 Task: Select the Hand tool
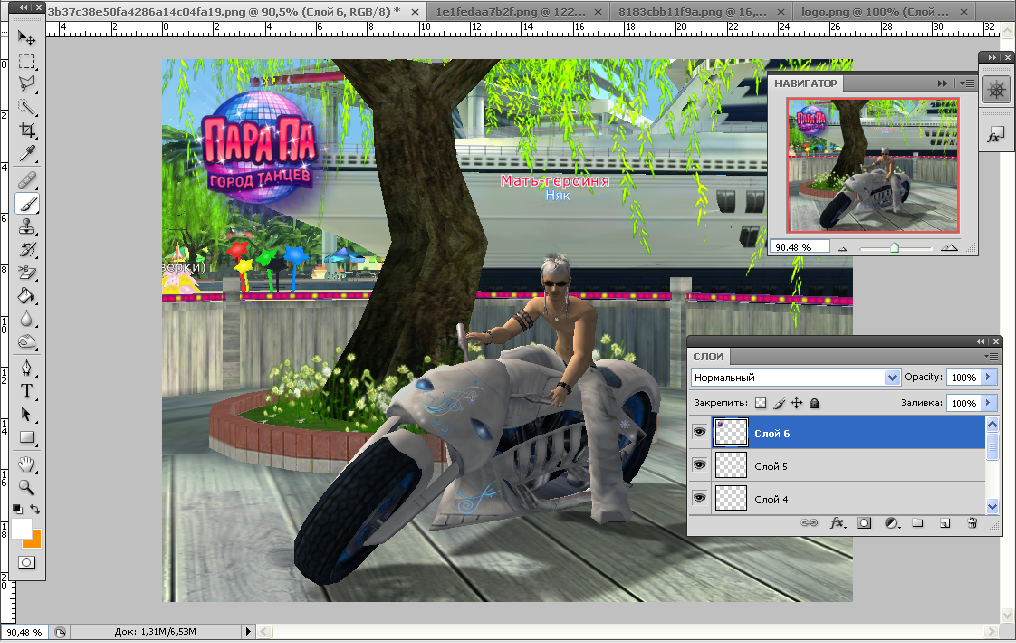pyautogui.click(x=27, y=464)
